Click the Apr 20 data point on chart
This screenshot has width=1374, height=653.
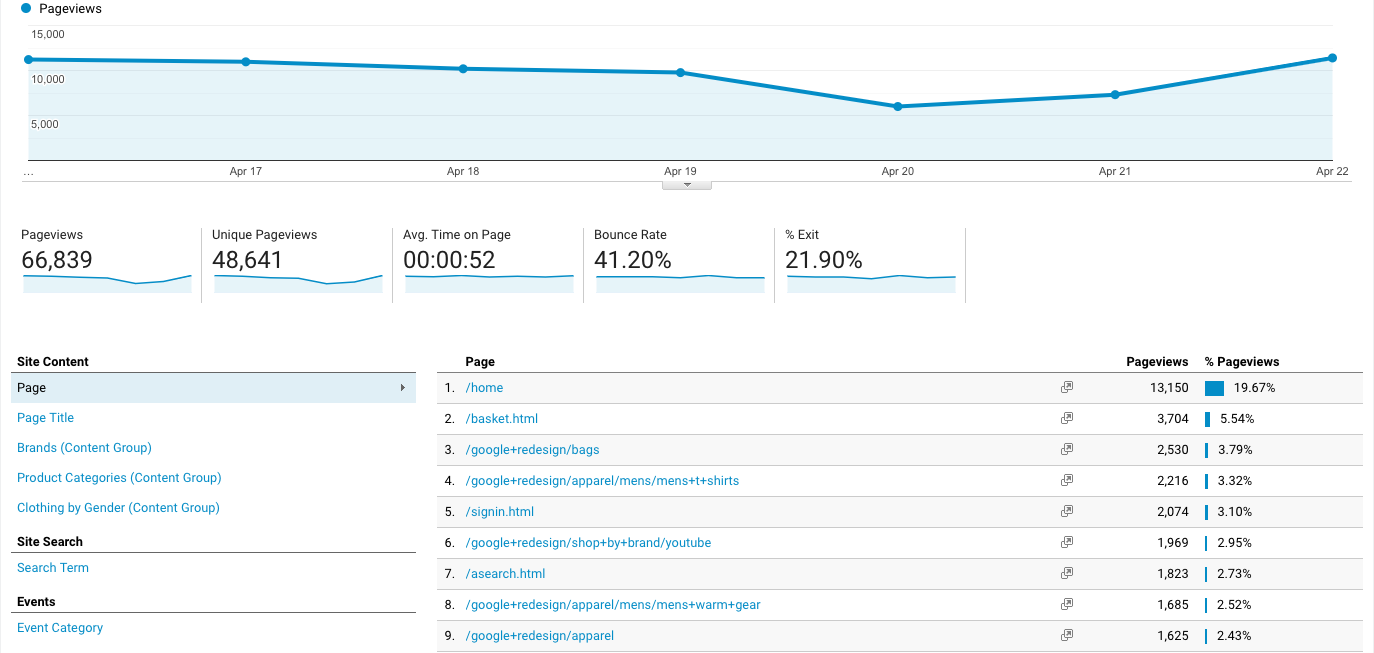[x=897, y=106]
